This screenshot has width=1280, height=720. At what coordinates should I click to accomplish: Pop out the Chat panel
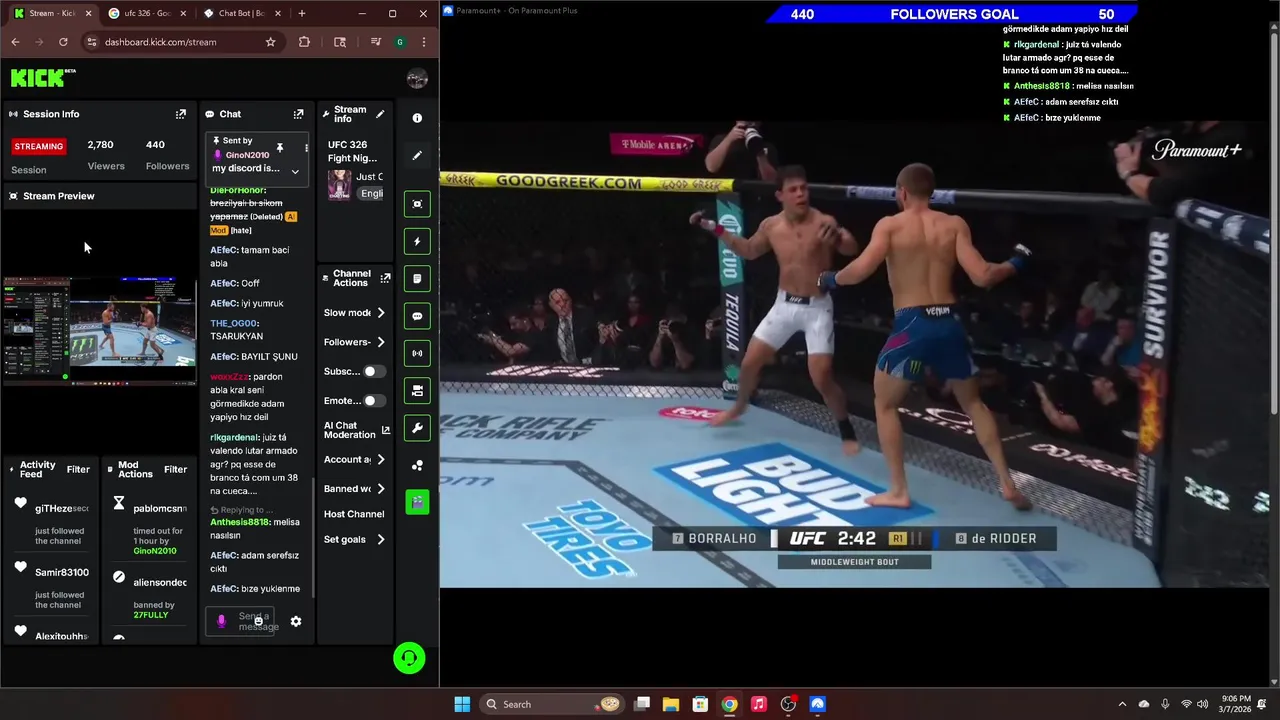[x=298, y=114]
